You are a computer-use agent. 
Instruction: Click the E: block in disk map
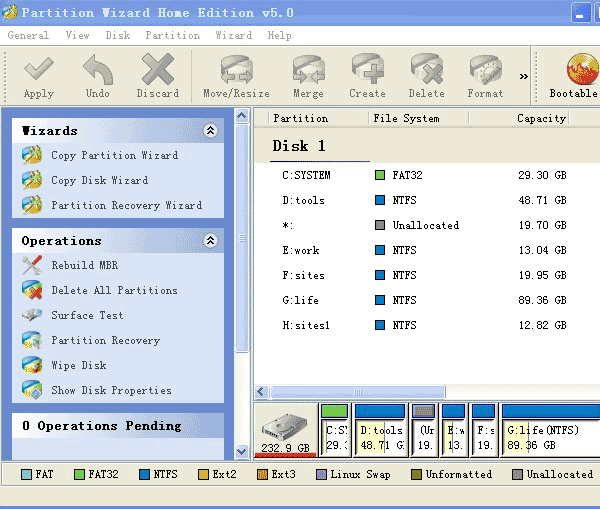(x=454, y=430)
